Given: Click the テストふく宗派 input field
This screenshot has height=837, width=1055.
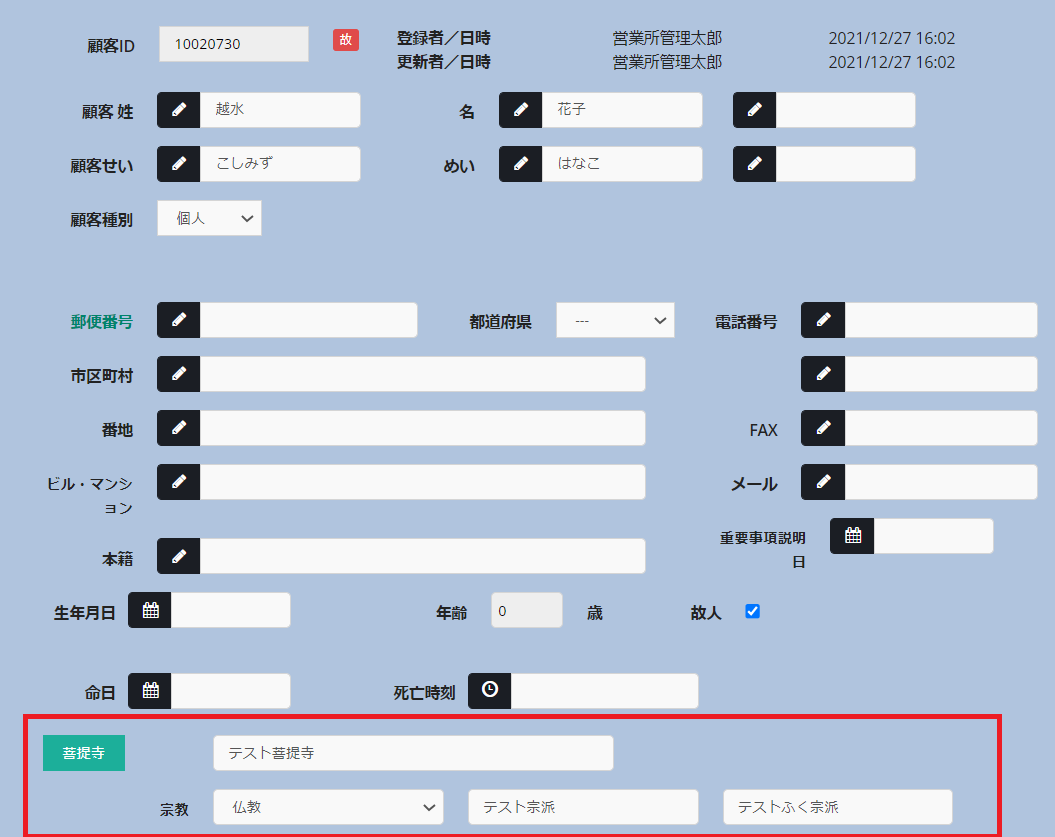Looking at the screenshot, I should (837, 807).
